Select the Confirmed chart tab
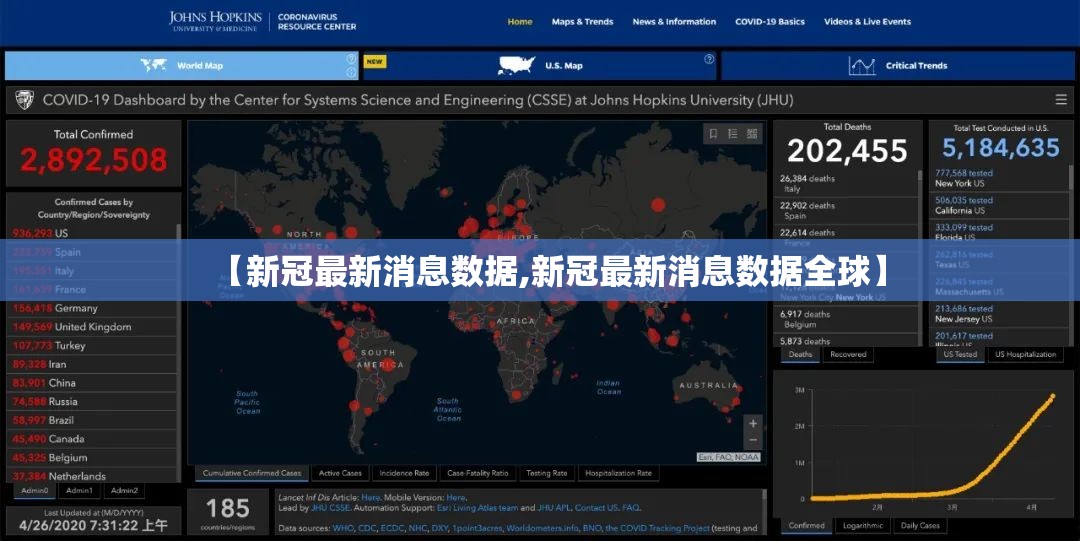The width and height of the screenshot is (1080, 541). (807, 525)
